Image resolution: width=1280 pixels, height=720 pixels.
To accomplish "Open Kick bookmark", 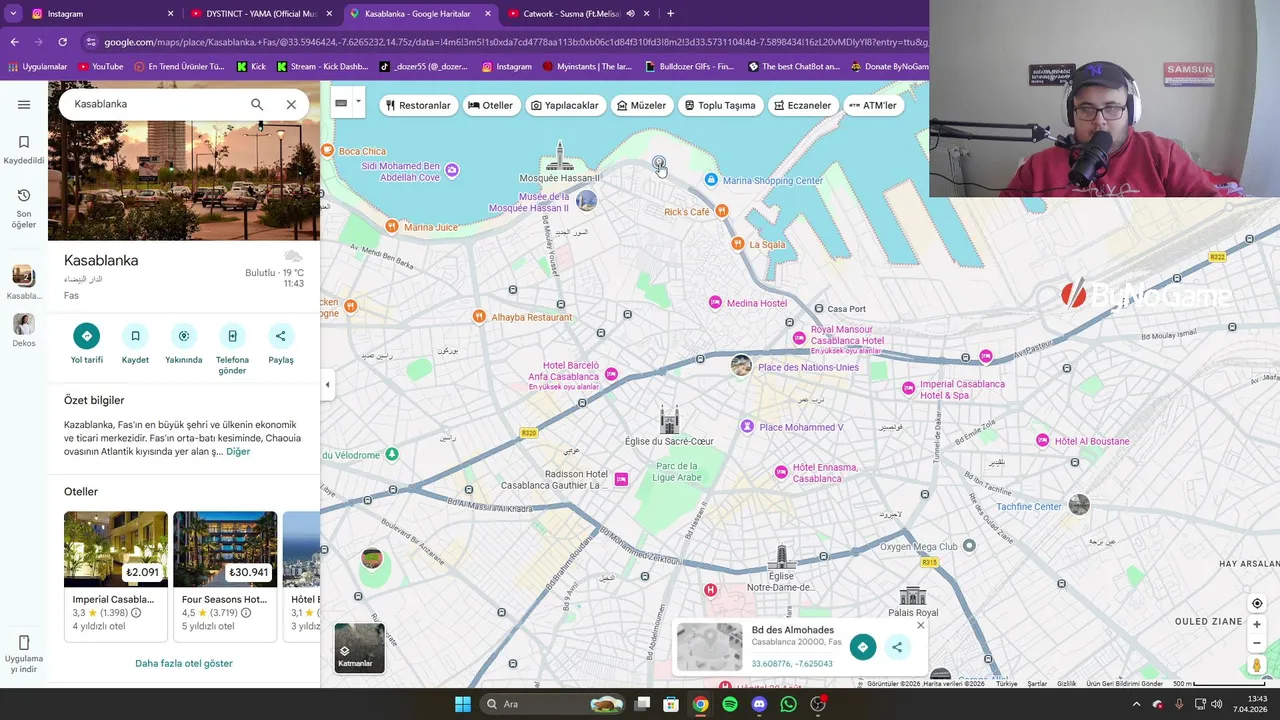I will pos(251,67).
